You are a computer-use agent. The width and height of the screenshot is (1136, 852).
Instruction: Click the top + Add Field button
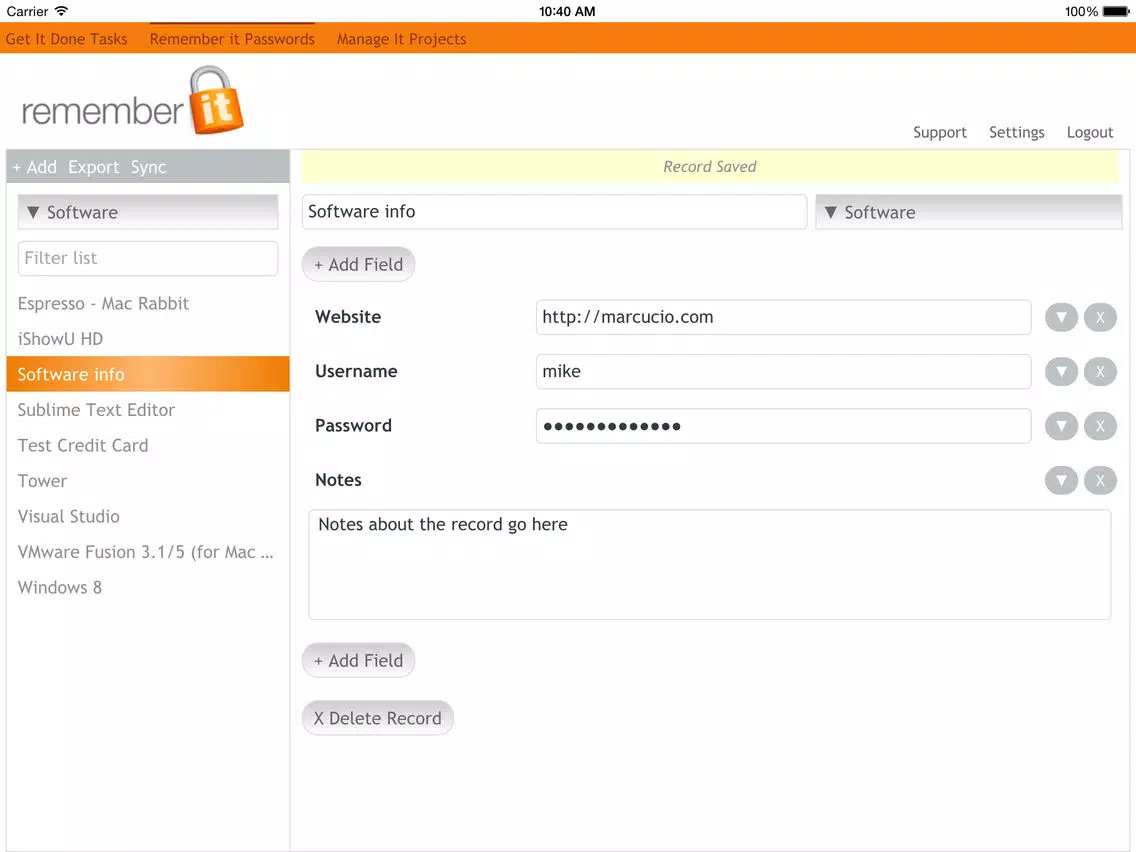pos(358,264)
